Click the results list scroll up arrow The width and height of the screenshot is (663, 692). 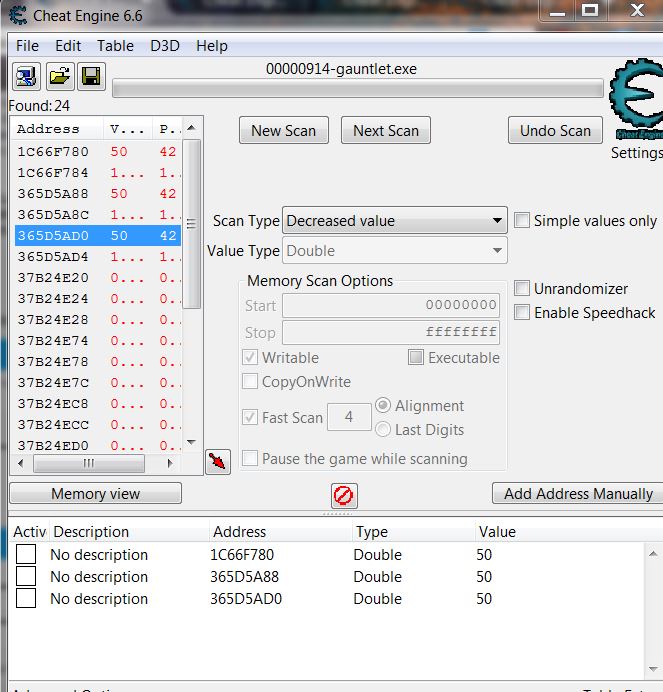point(191,128)
